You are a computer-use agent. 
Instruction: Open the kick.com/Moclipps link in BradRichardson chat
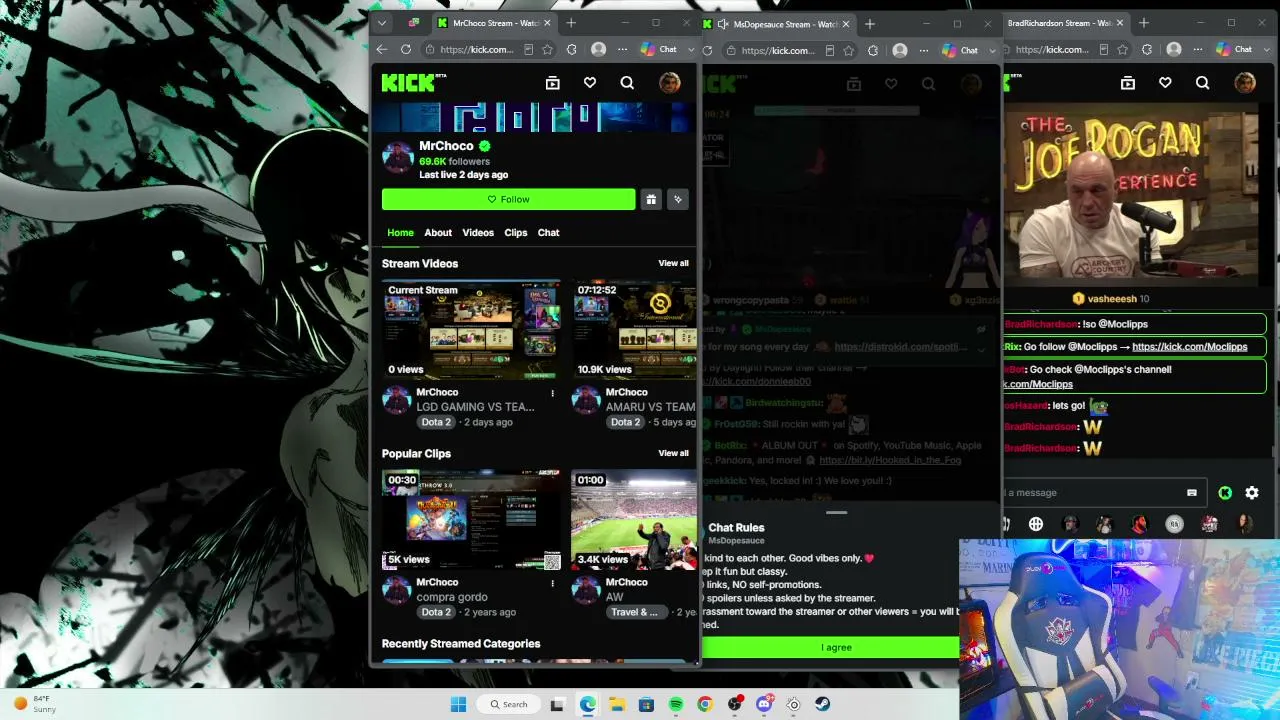coord(1190,347)
